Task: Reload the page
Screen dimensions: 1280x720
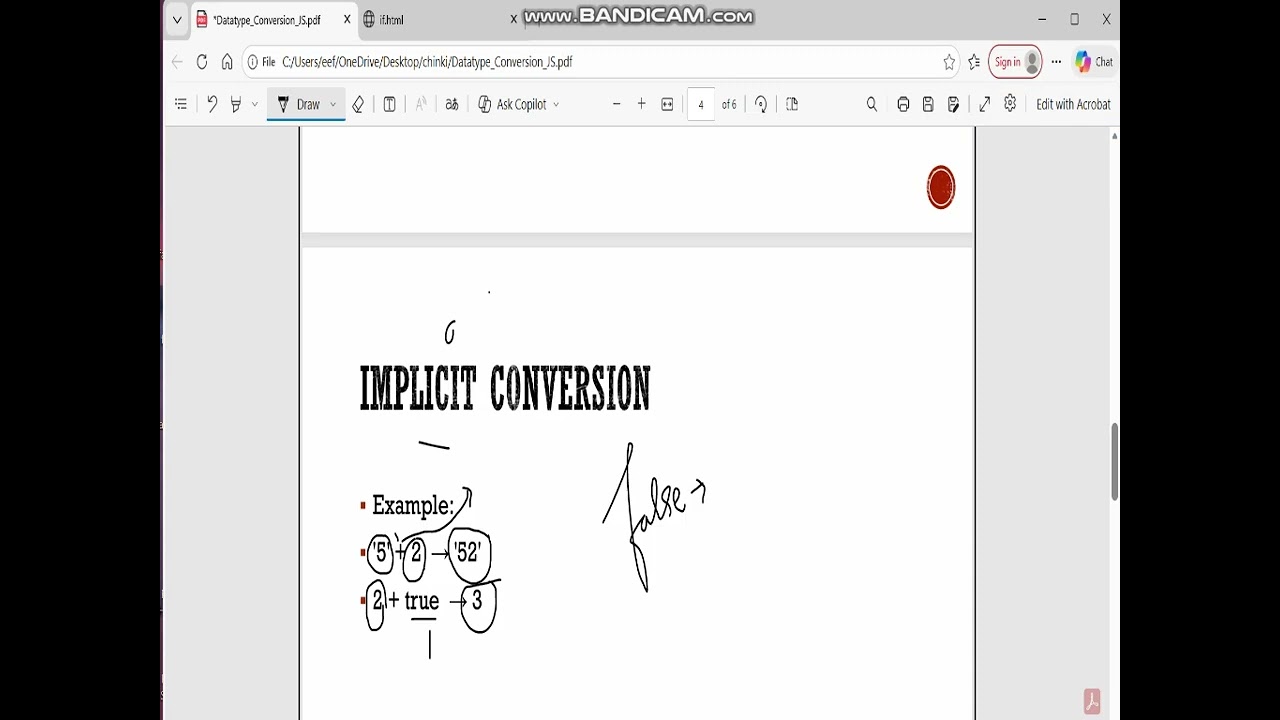Action: pos(202,62)
